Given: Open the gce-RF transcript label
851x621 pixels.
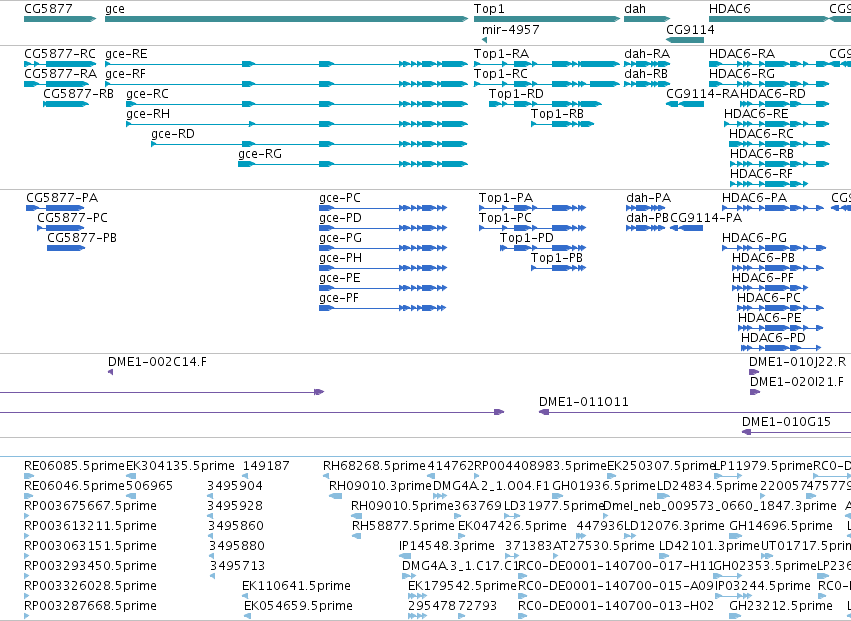Looking at the screenshot, I should [125, 74].
